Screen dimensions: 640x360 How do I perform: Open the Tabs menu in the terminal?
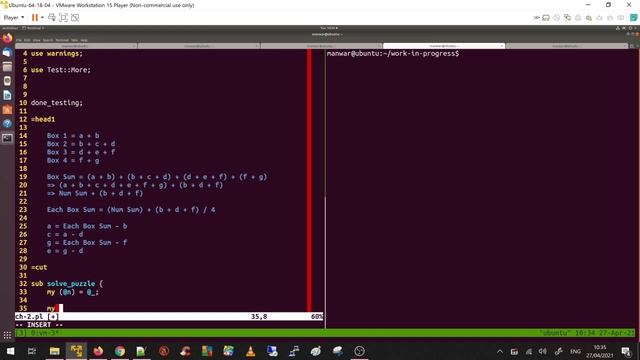coord(74,40)
